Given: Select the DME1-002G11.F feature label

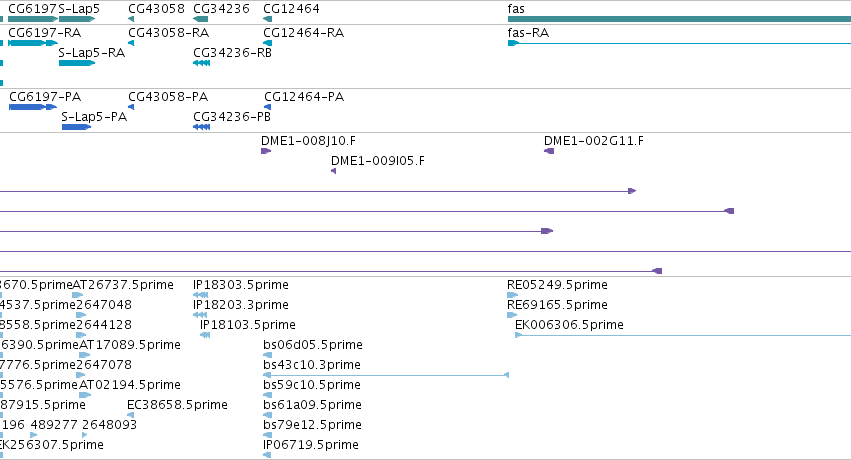Looking at the screenshot, I should (594, 140).
